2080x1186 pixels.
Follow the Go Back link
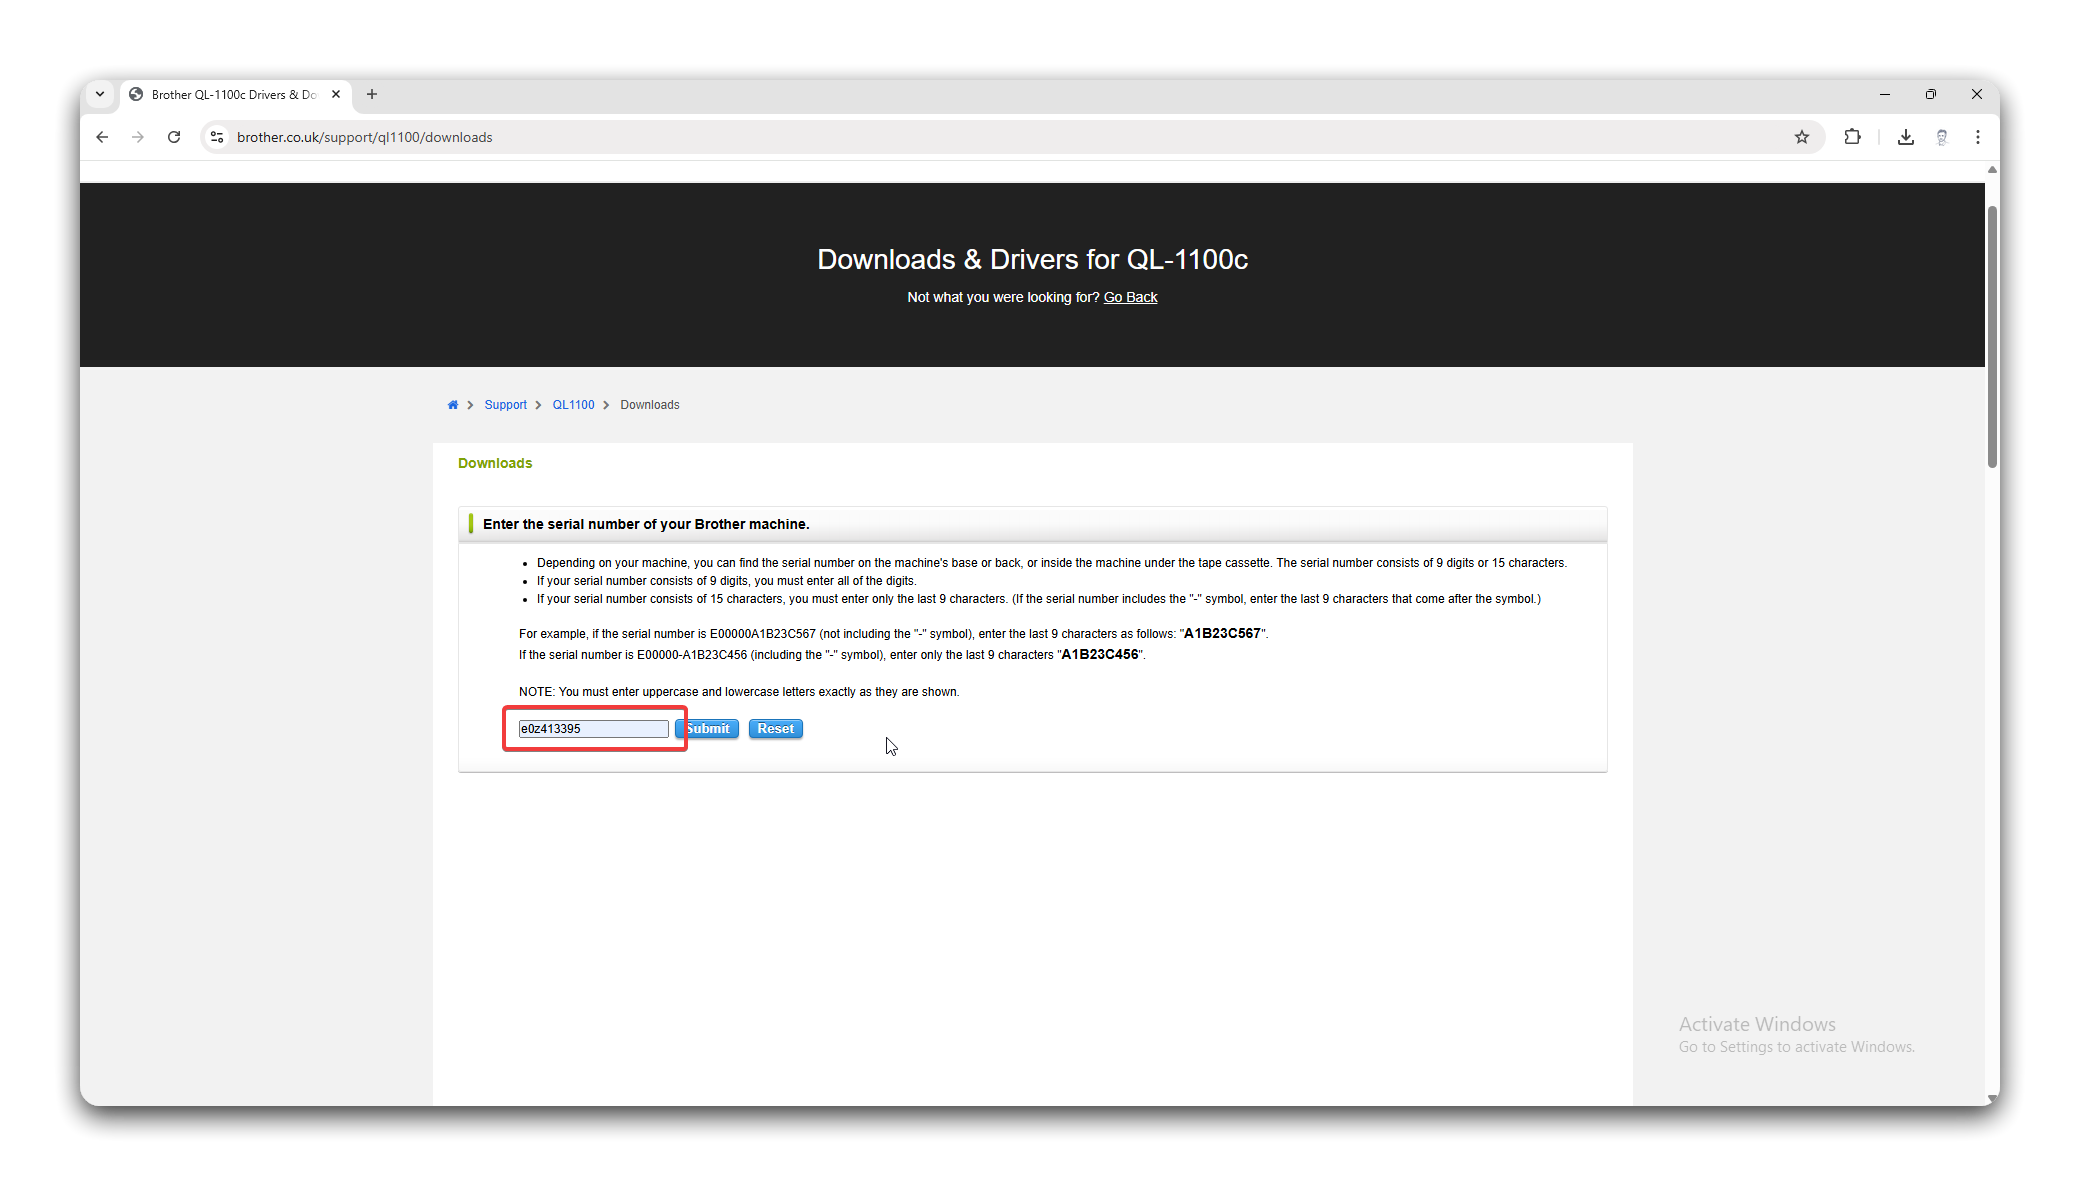pyautogui.click(x=1130, y=297)
